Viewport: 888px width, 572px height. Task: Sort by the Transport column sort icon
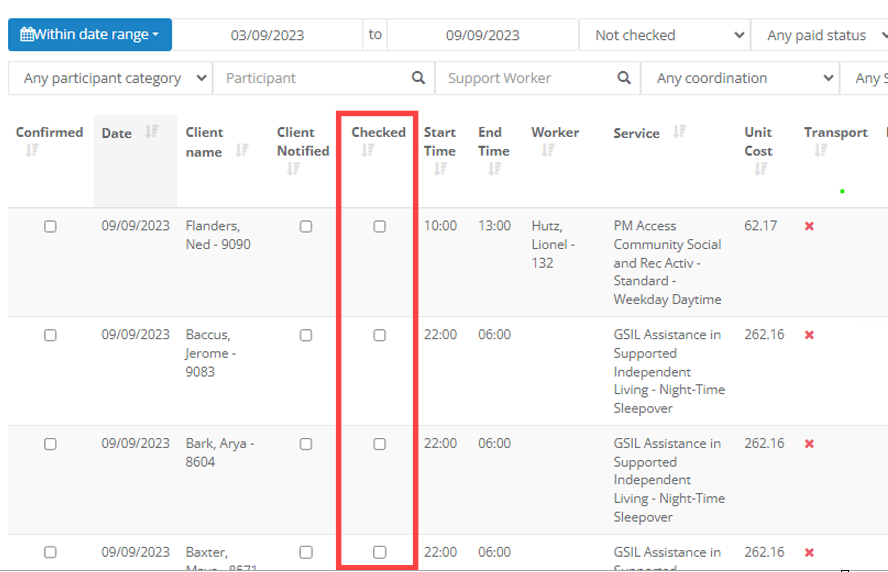[x=821, y=150]
